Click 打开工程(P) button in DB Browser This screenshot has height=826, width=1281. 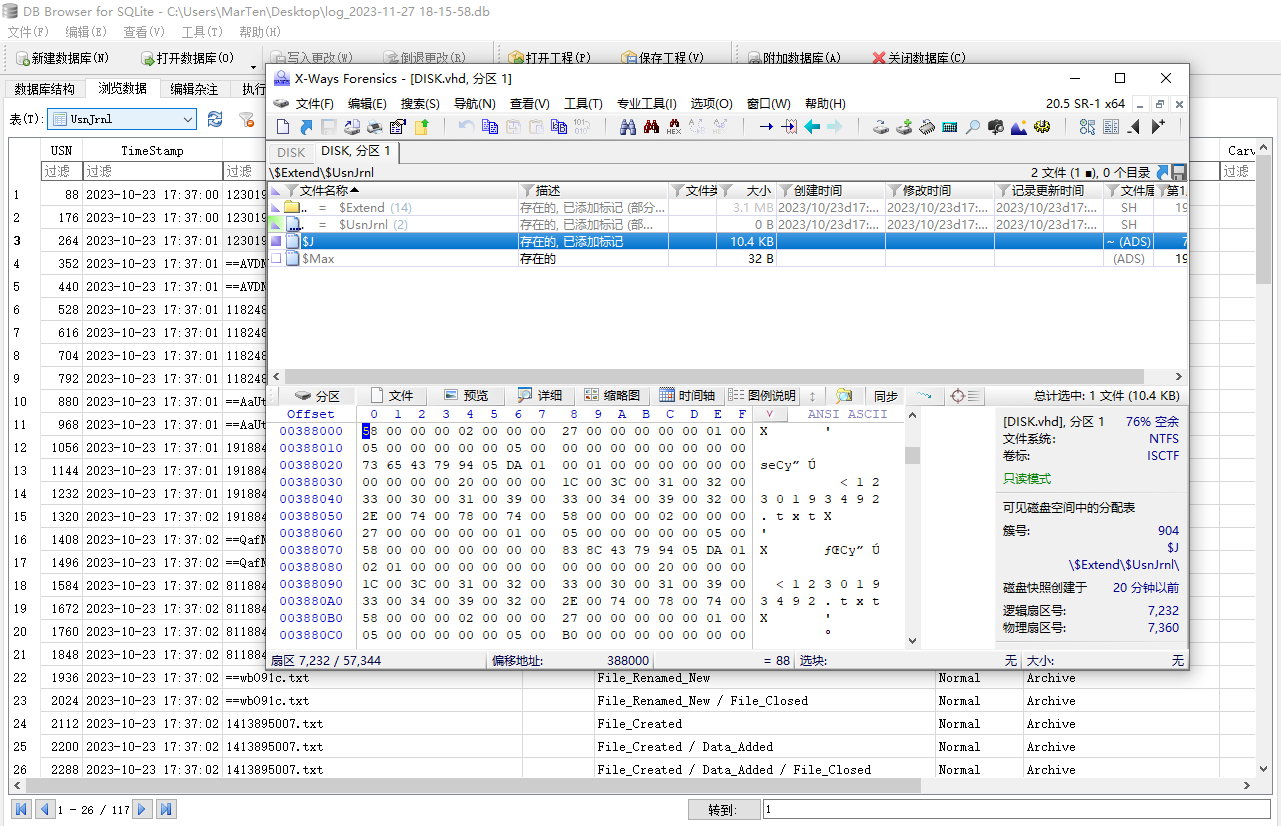click(x=549, y=58)
